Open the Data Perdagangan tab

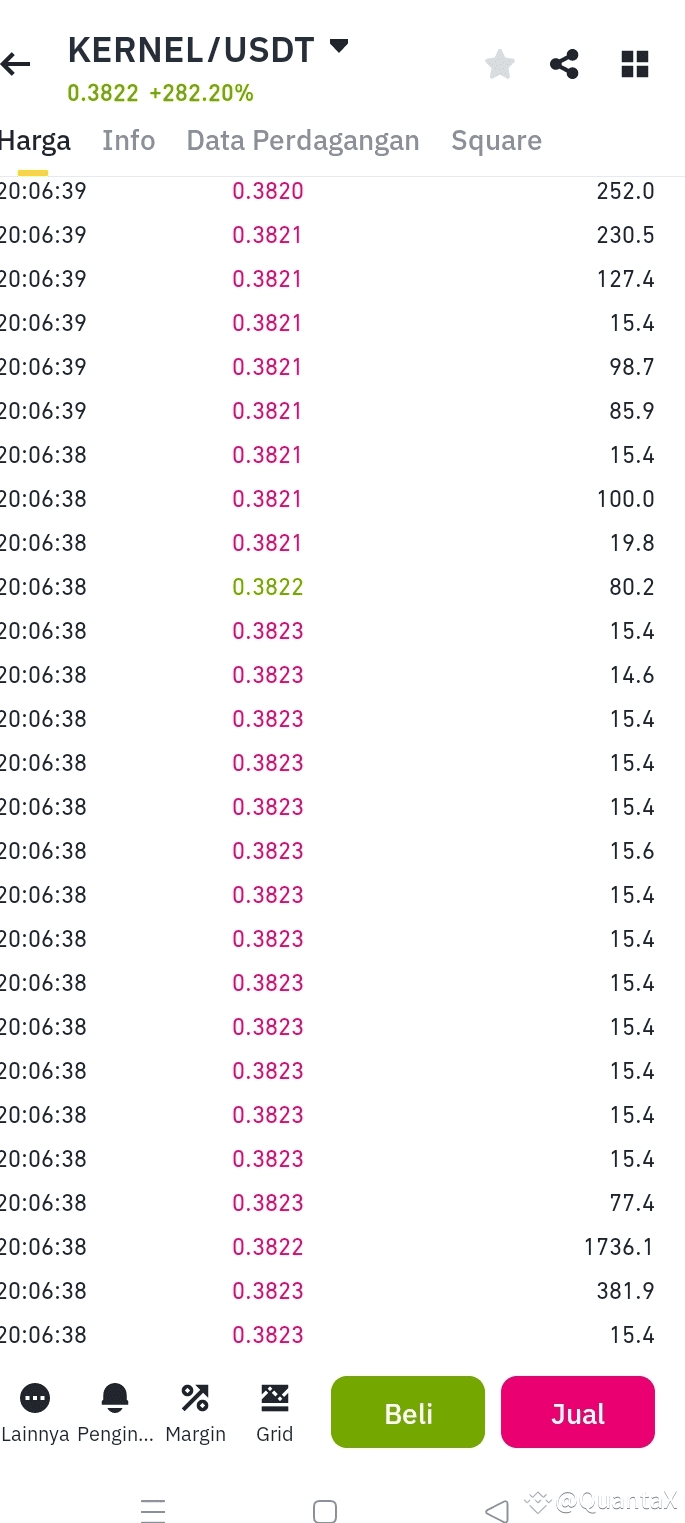[x=303, y=141]
